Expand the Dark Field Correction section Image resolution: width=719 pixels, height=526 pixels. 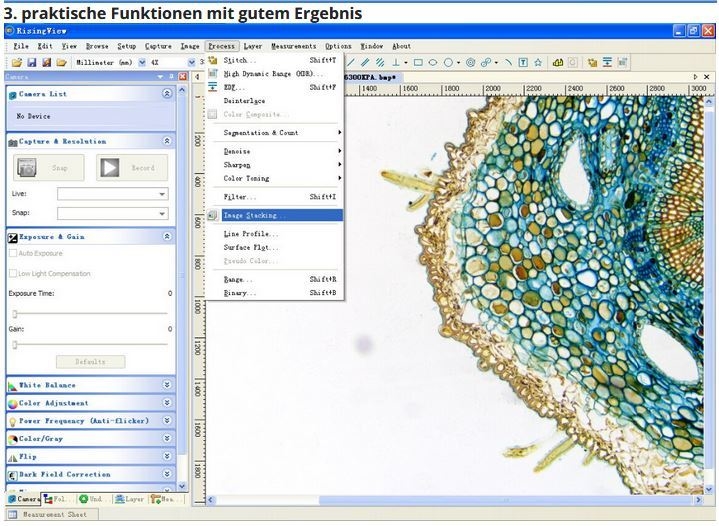point(167,474)
